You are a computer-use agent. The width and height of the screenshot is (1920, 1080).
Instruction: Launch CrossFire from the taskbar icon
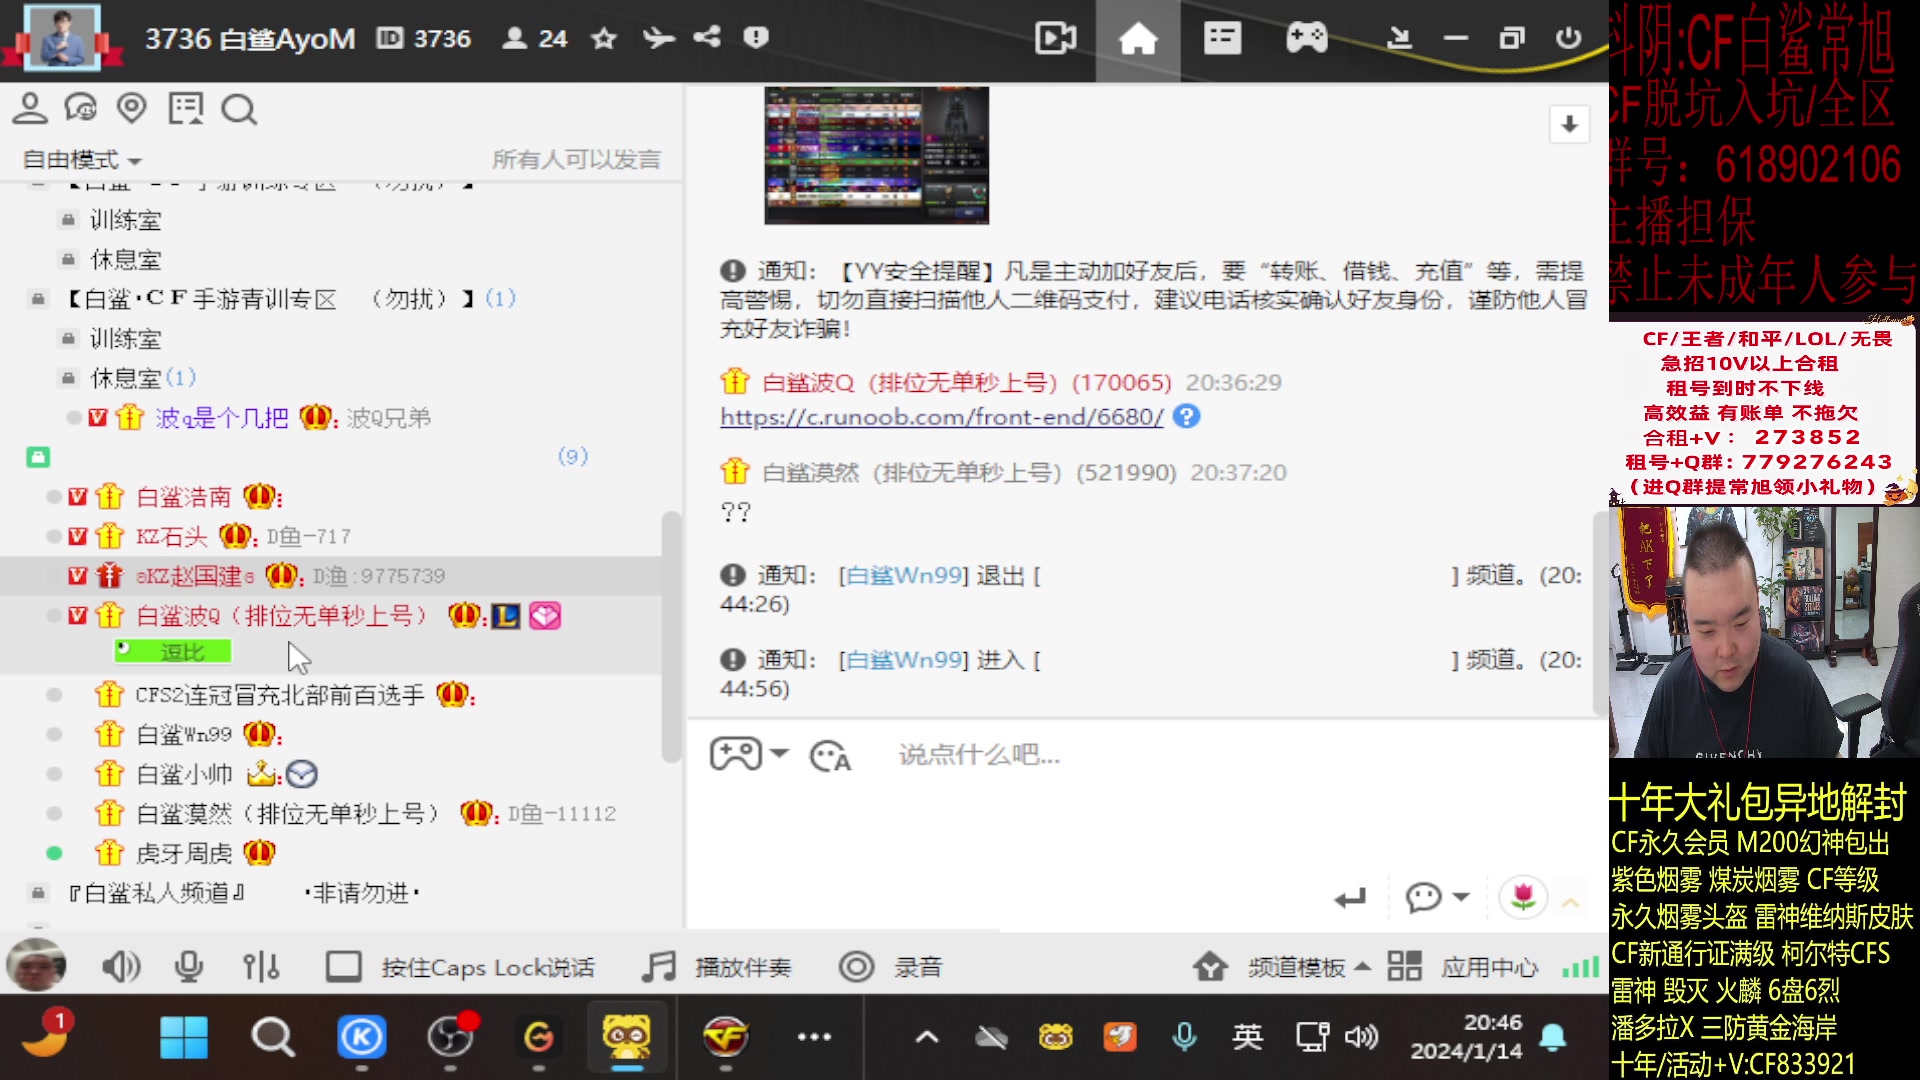(726, 1037)
